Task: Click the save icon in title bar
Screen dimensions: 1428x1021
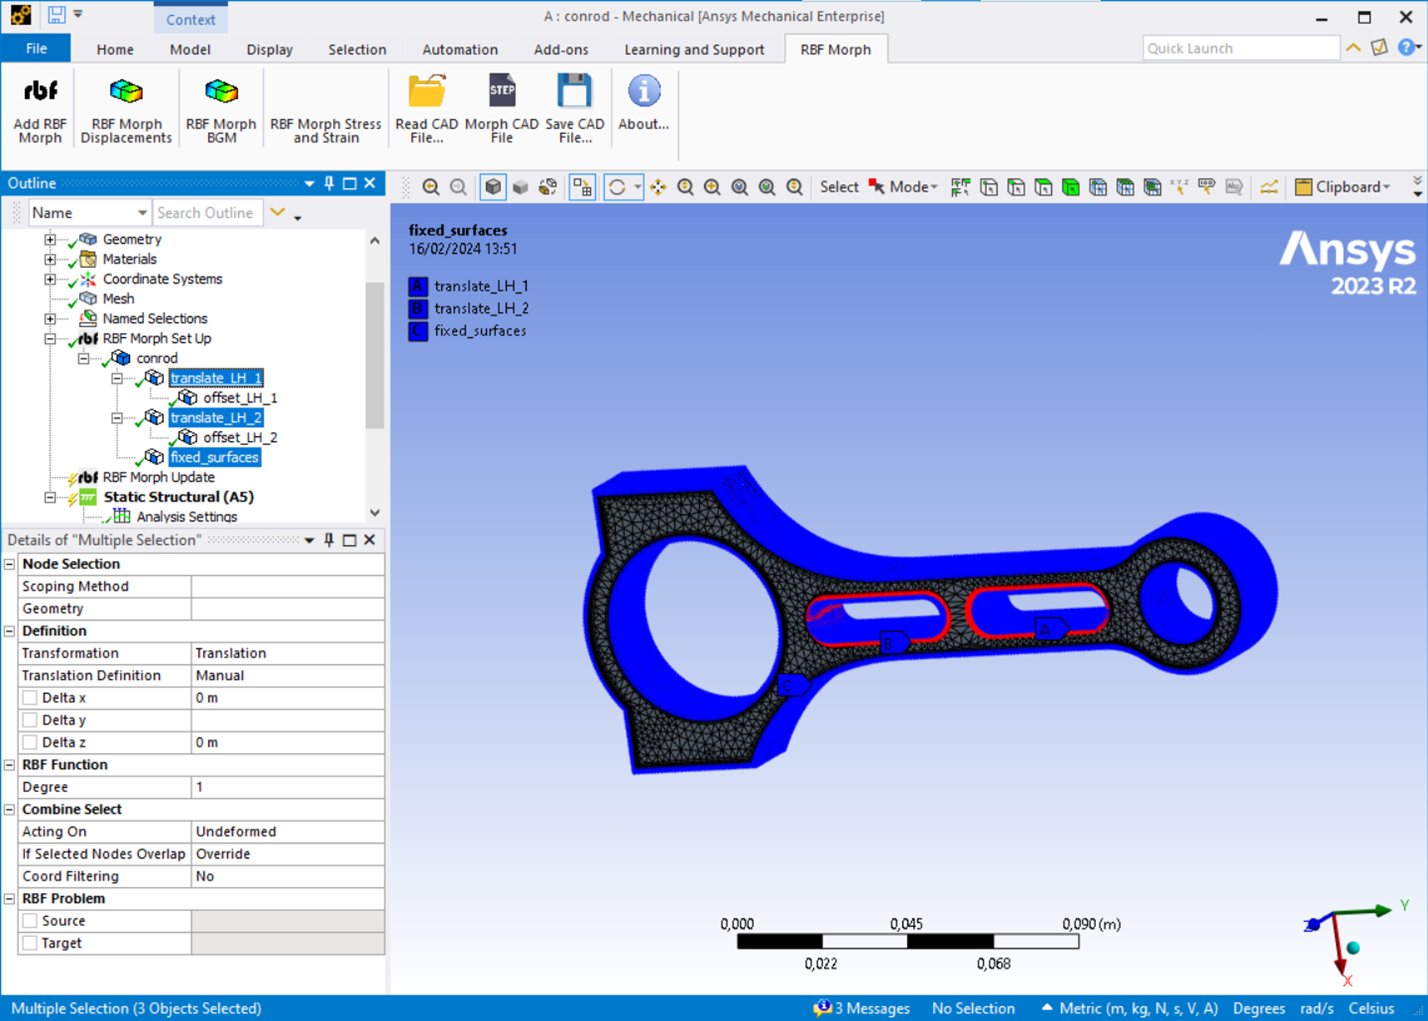Action: (x=57, y=14)
